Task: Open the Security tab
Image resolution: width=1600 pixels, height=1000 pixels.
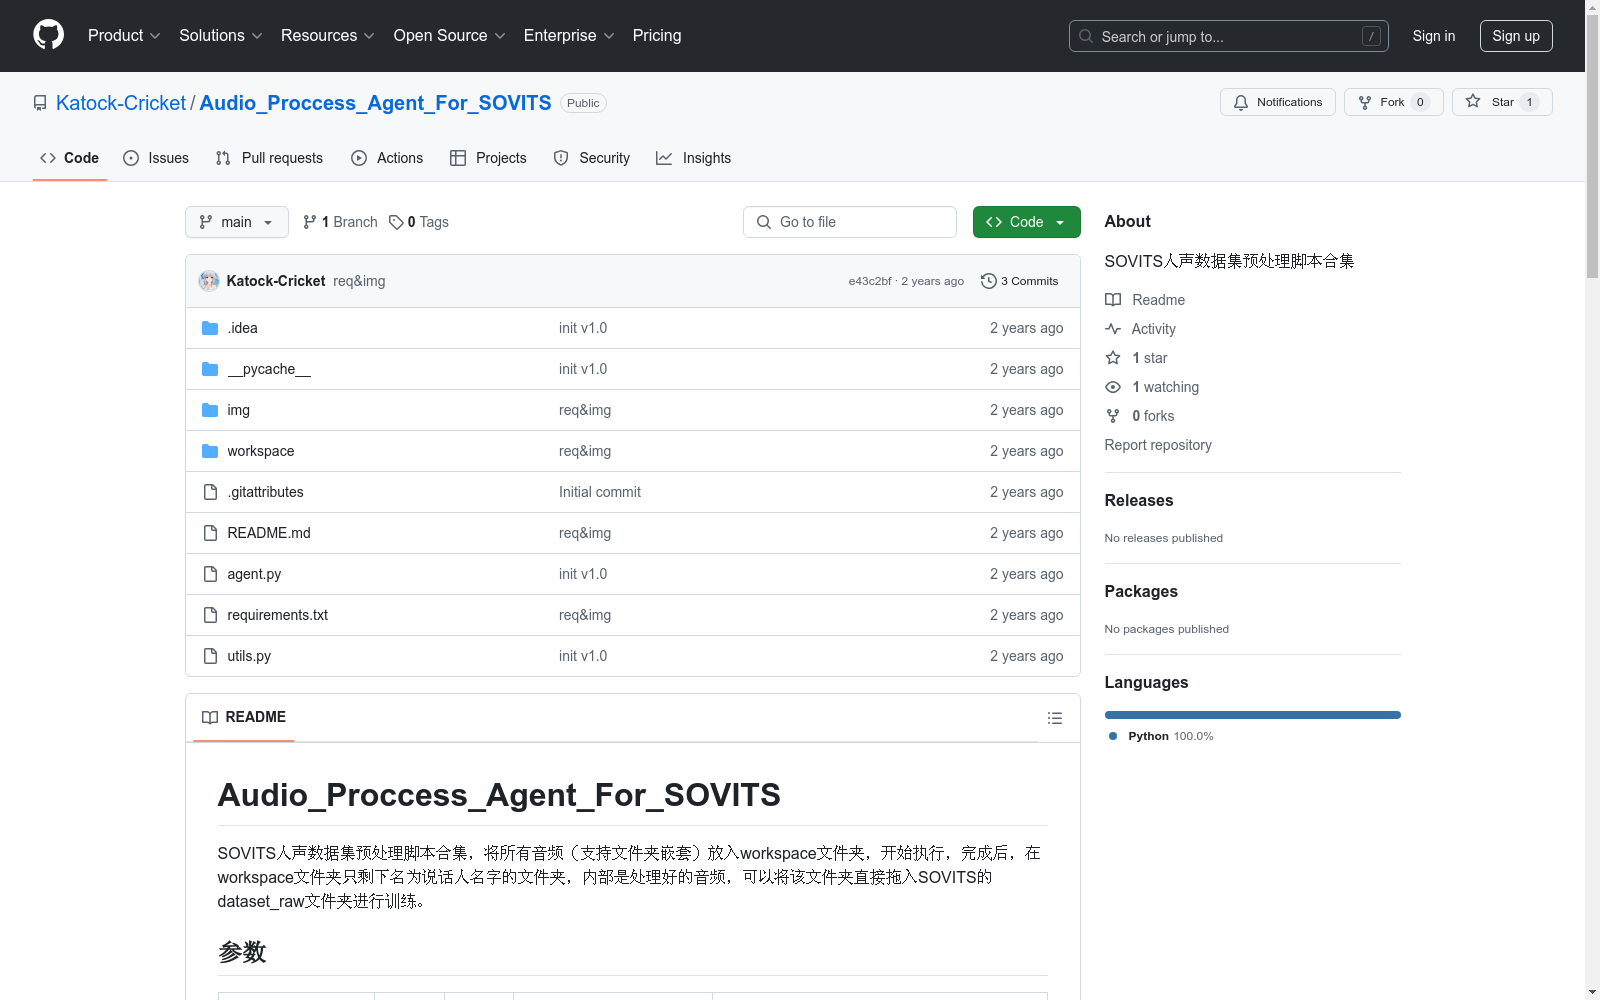Action: (592, 158)
